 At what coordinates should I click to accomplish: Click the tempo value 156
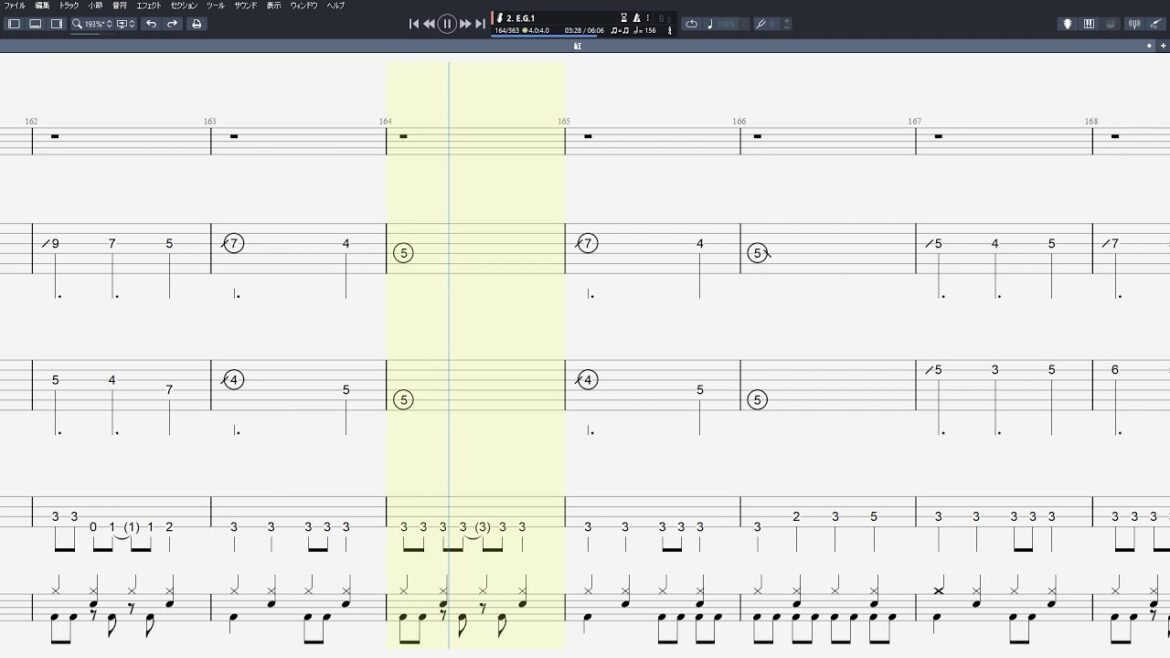(x=650, y=31)
